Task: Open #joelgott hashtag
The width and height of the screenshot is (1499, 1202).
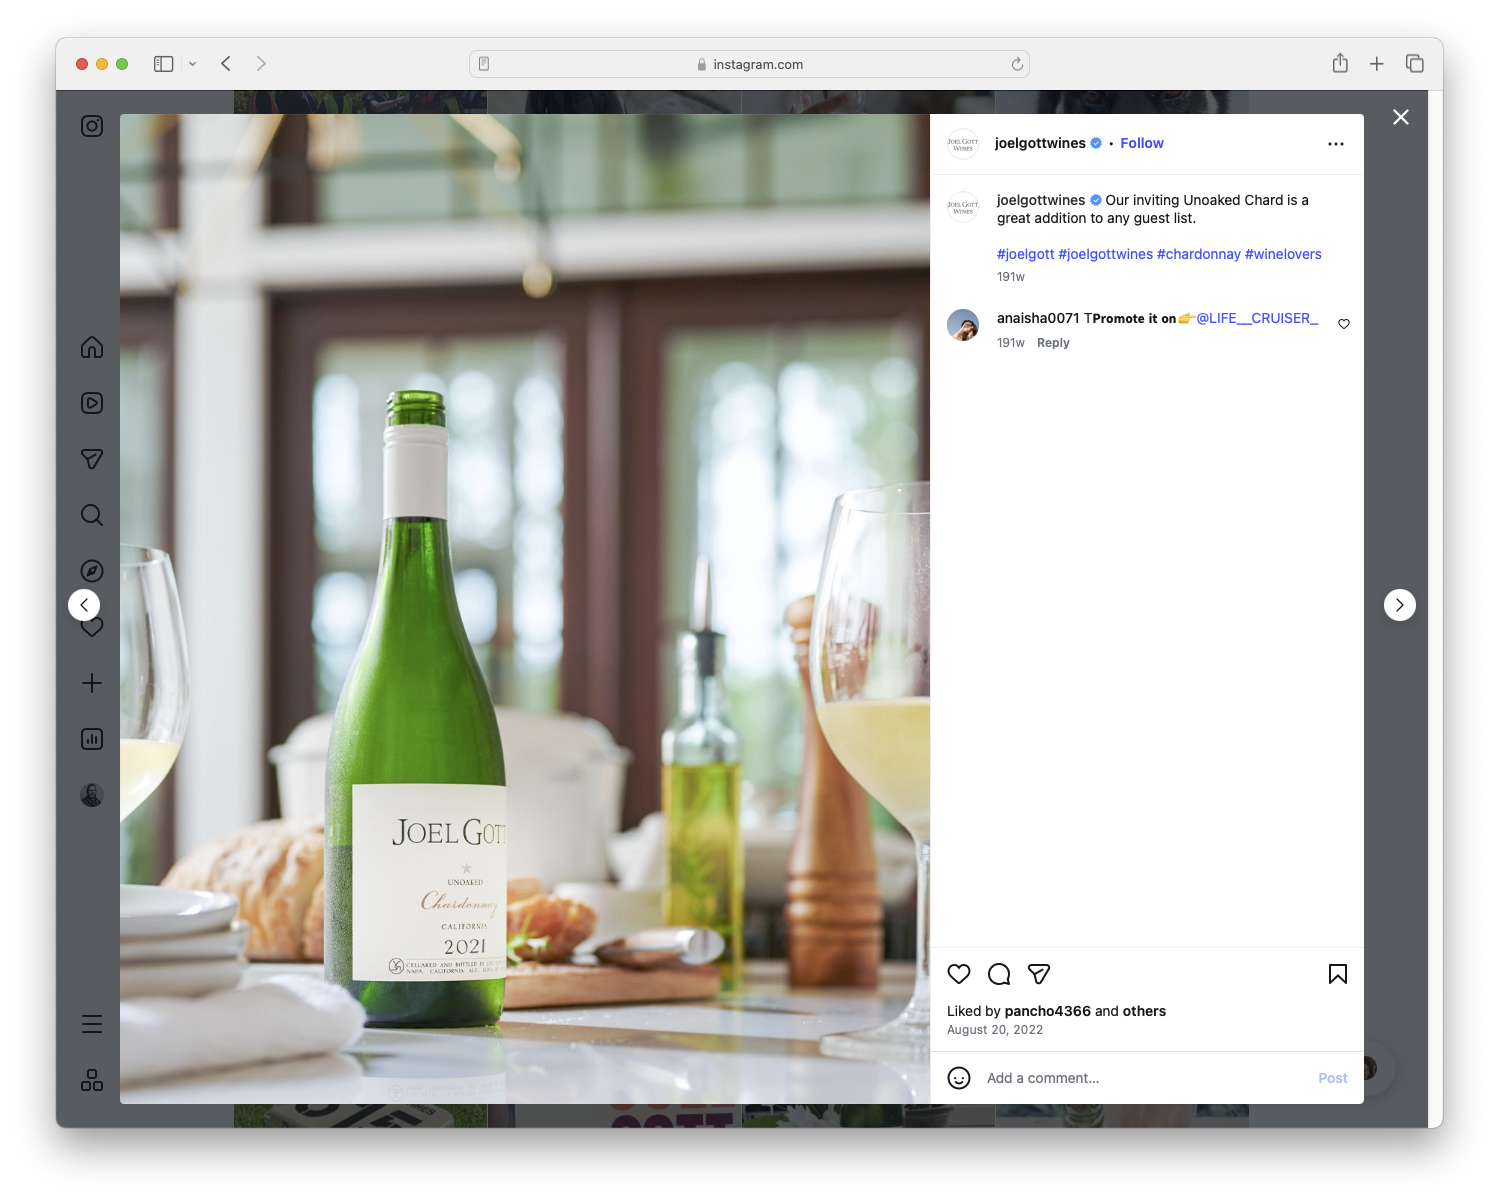Action: click(1025, 254)
